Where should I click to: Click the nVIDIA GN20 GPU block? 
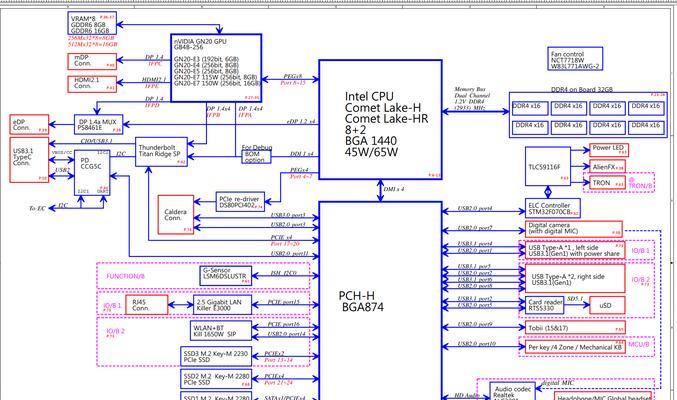point(216,68)
